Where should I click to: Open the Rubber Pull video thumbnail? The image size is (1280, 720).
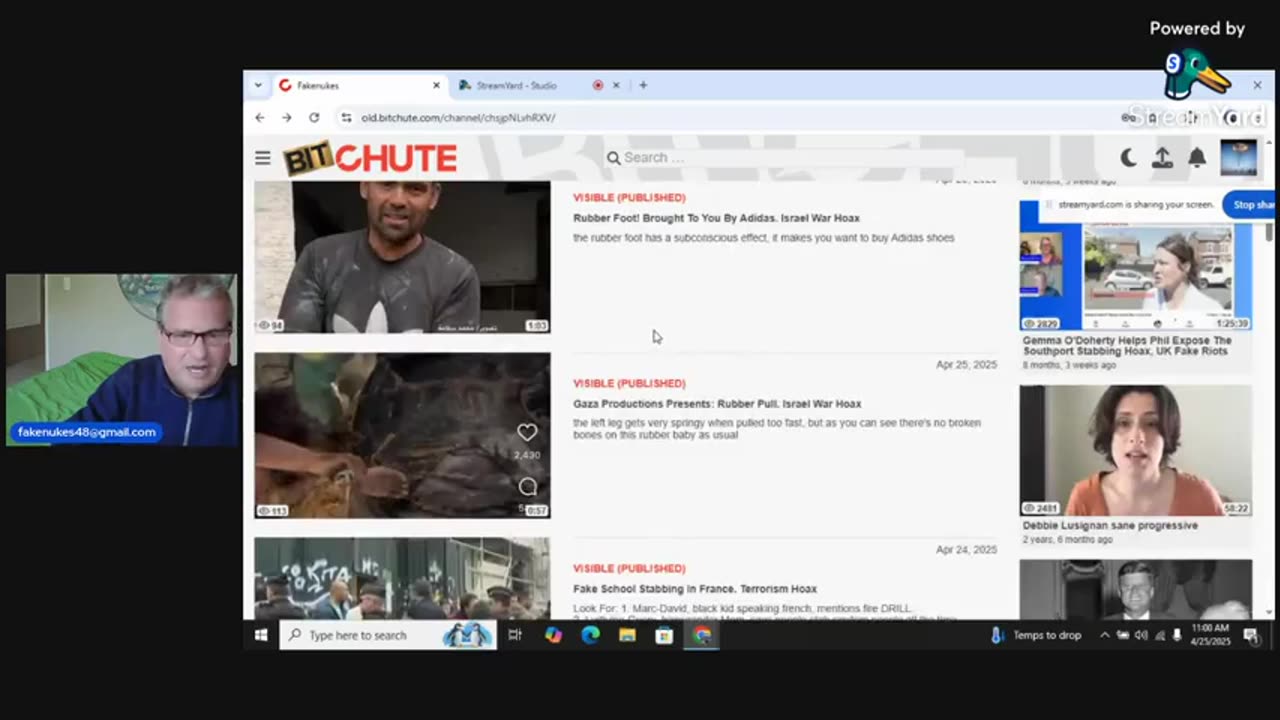click(x=402, y=435)
